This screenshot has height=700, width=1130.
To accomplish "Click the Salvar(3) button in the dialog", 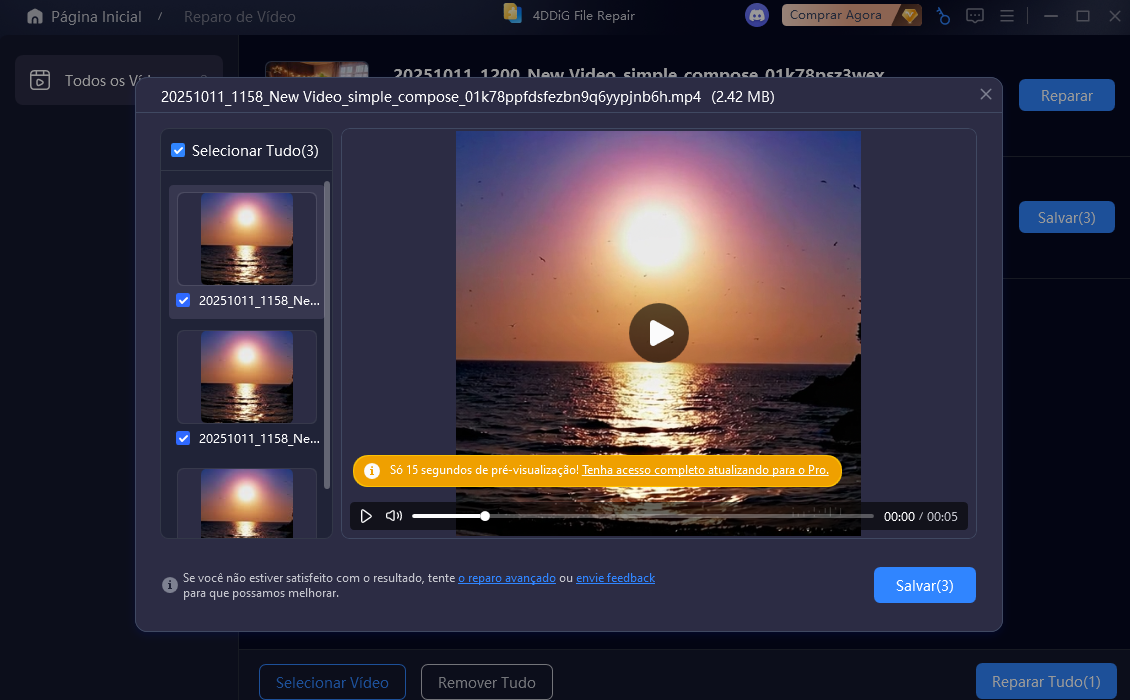I will pos(924,585).
